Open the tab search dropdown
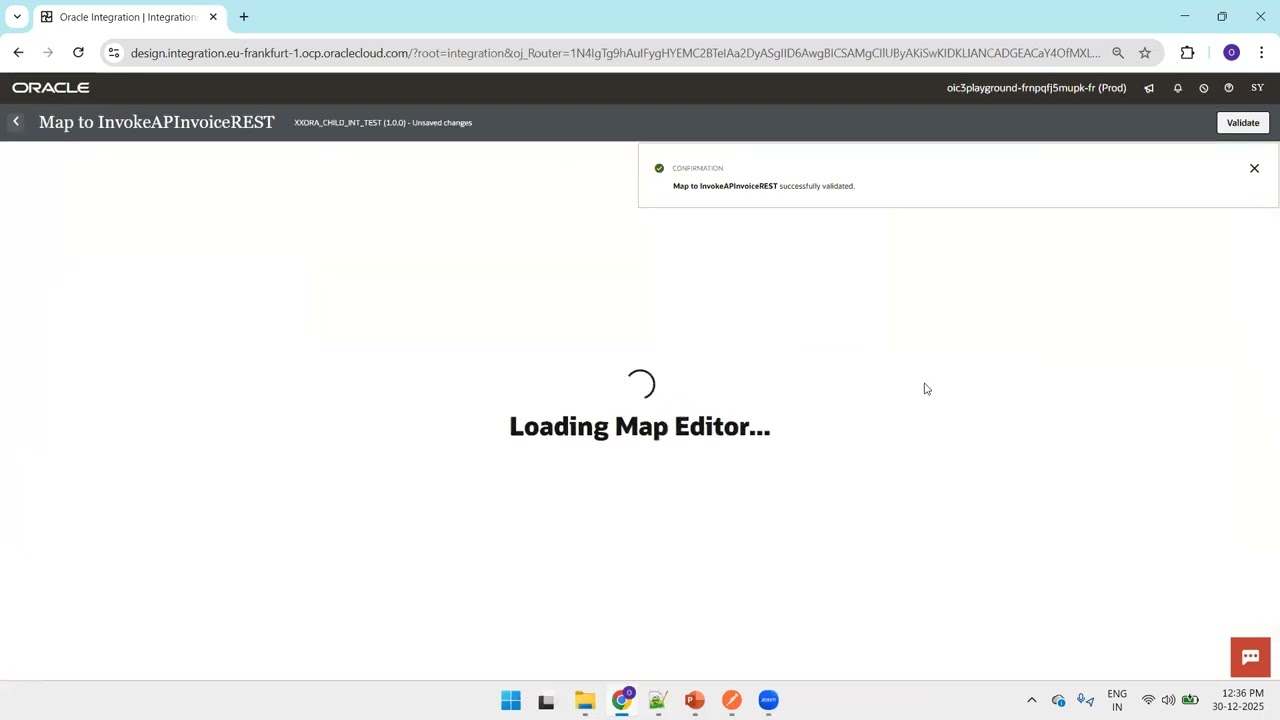The height and width of the screenshot is (720, 1280). (x=17, y=17)
